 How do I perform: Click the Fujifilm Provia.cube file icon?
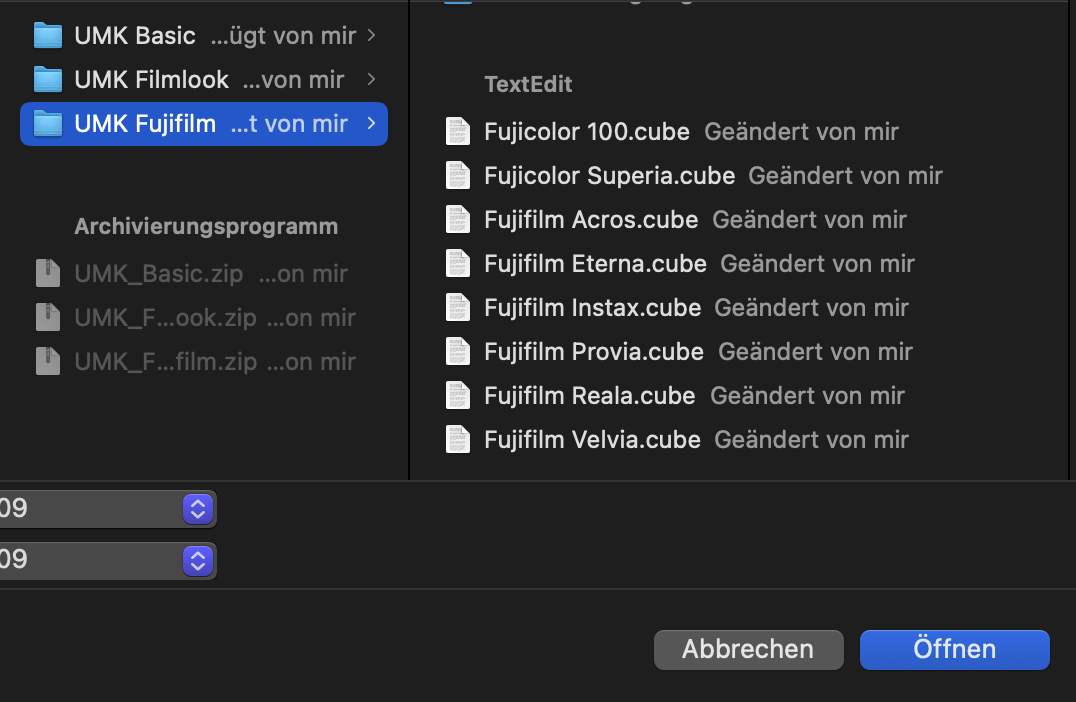point(458,351)
